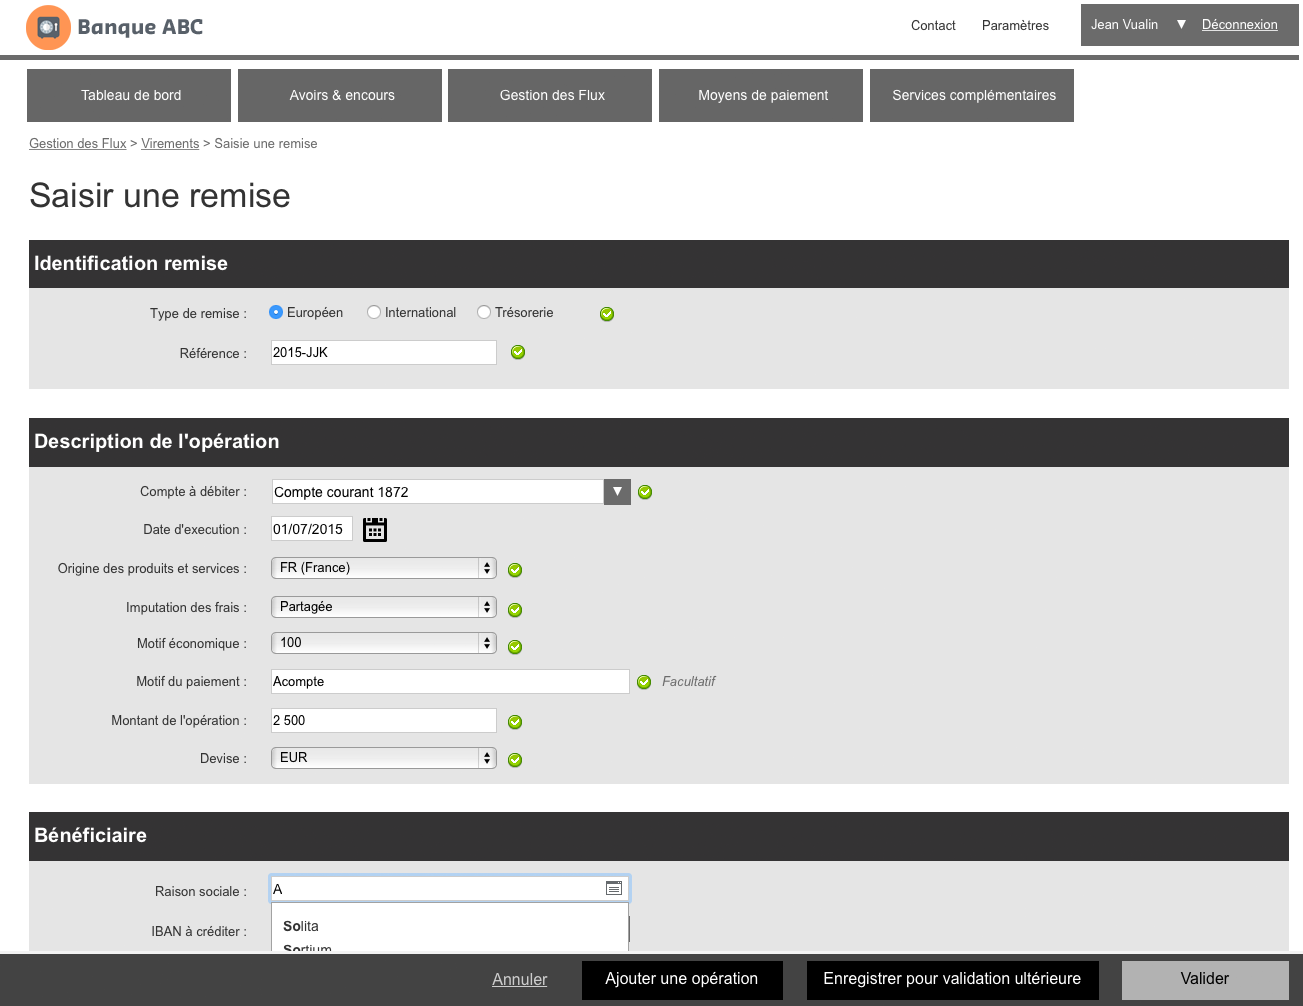This screenshot has height=1006, width=1303.
Task: Open the Compte à débiter dropdown arrow
Action: (x=617, y=491)
